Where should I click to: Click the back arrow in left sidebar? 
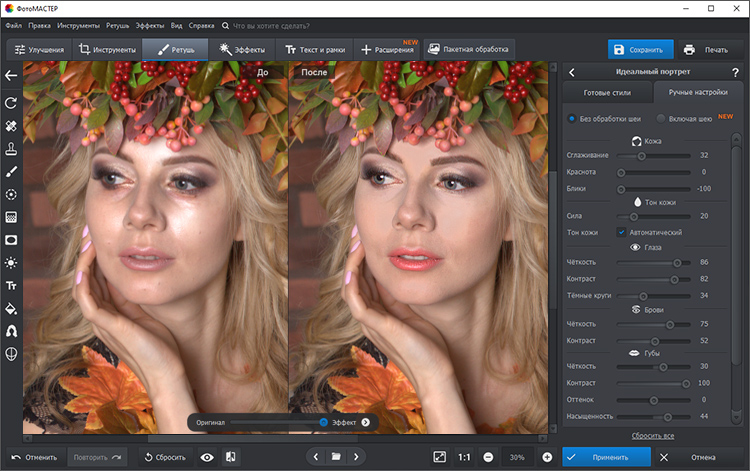(x=11, y=75)
